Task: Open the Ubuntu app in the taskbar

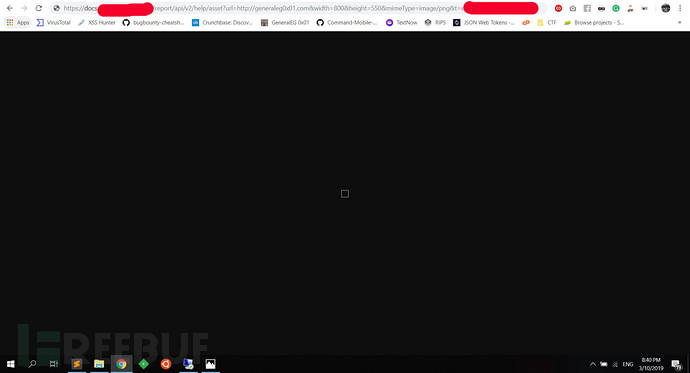Action: tap(166, 364)
